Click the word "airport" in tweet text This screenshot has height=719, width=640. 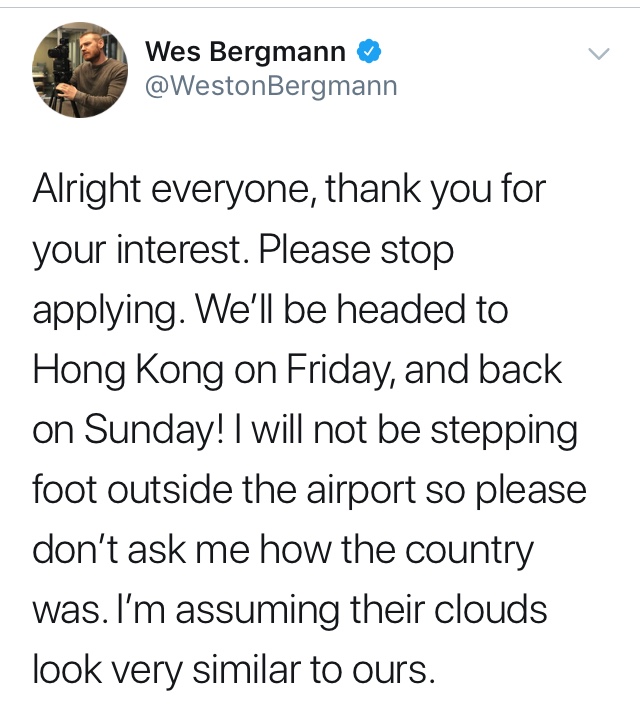[x=361, y=491]
